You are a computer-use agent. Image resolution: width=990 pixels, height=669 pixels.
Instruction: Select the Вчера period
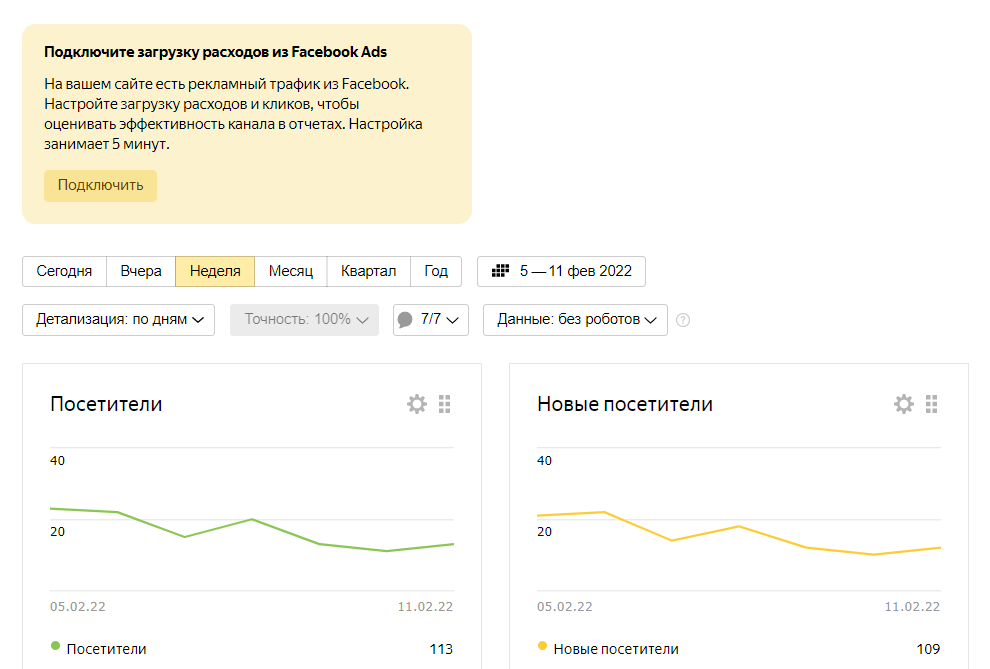pos(141,271)
